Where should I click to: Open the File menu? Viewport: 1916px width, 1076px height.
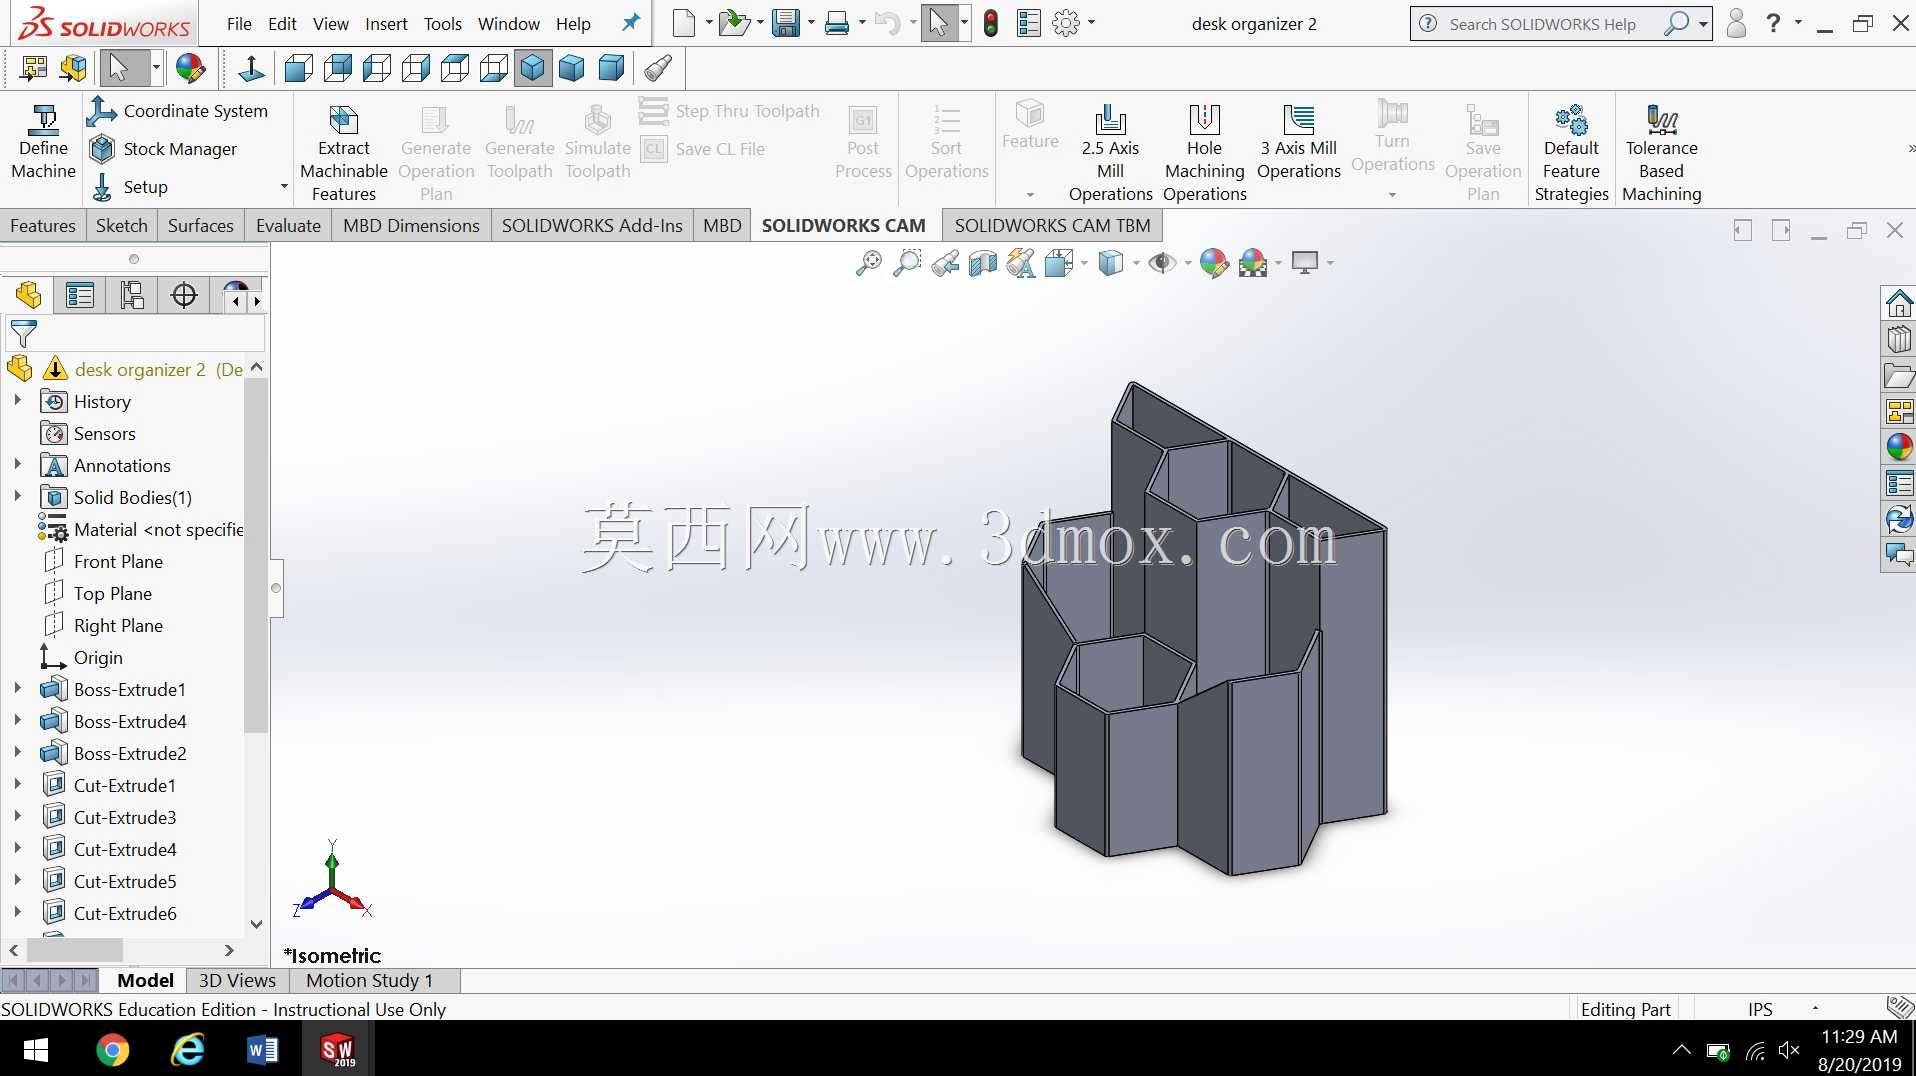(239, 24)
